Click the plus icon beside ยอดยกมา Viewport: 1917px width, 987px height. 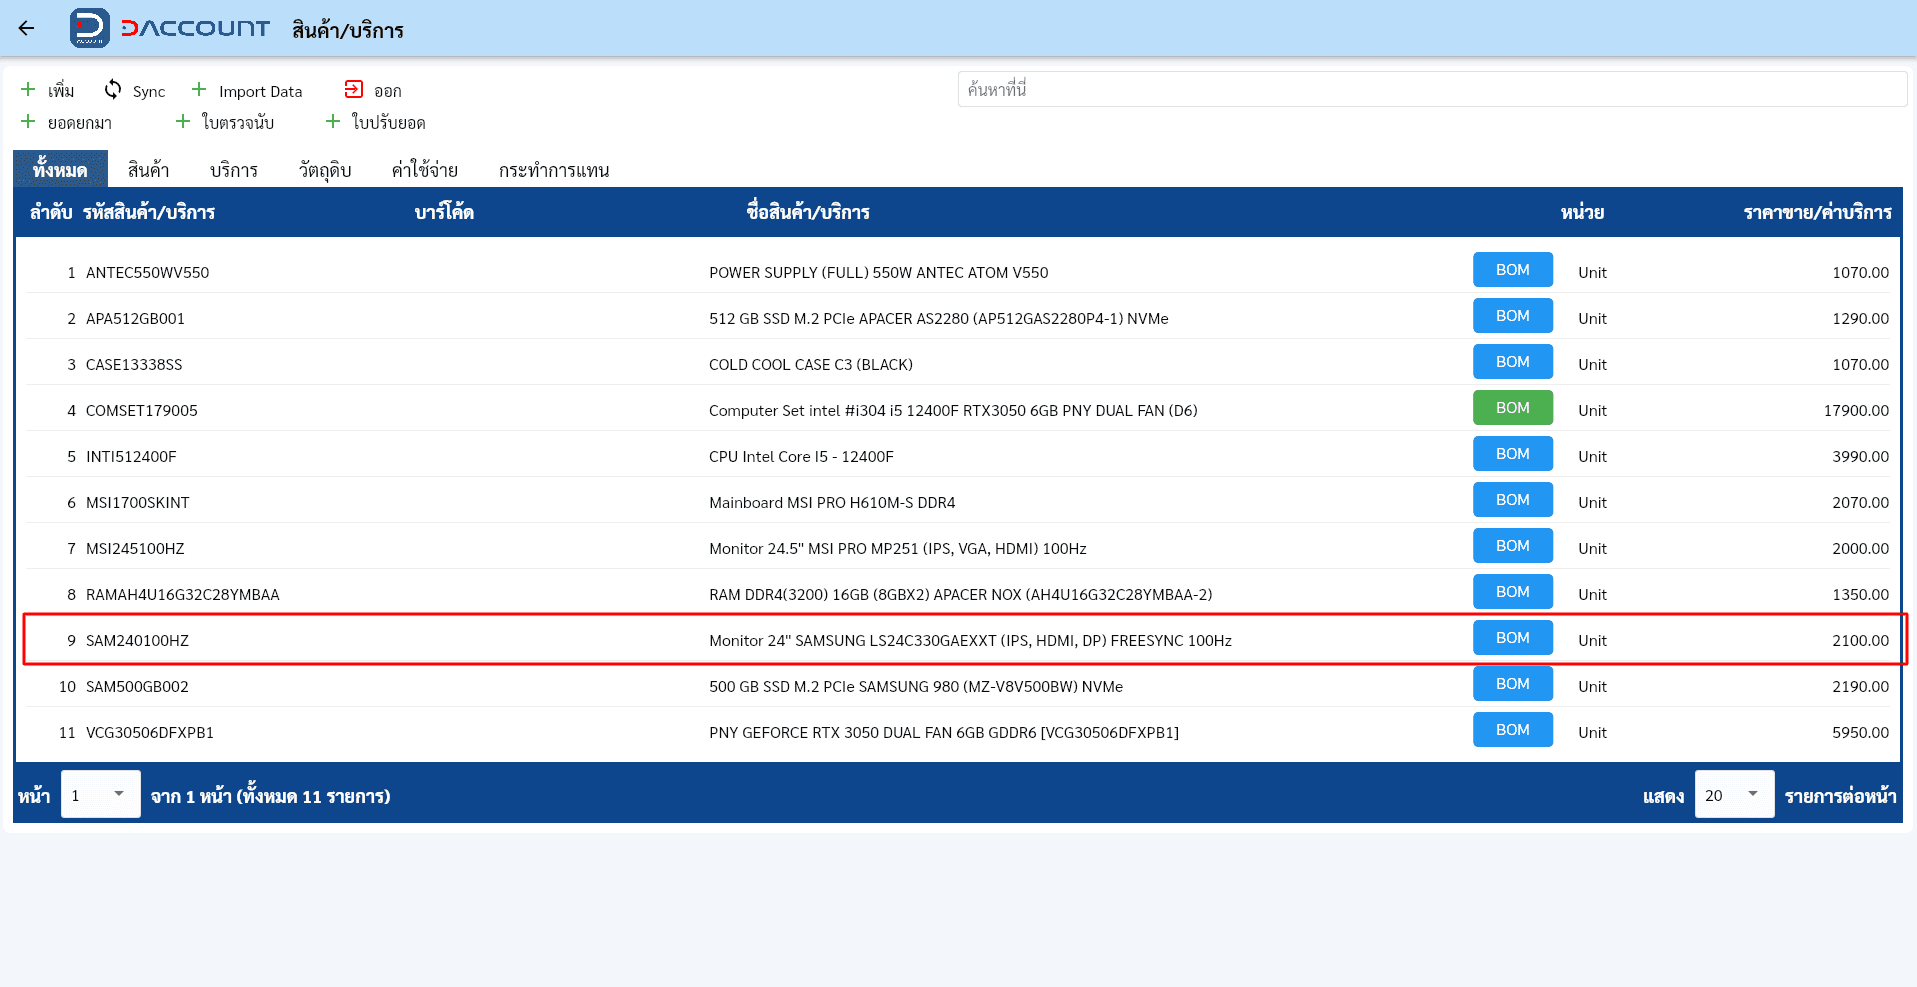tap(28, 121)
